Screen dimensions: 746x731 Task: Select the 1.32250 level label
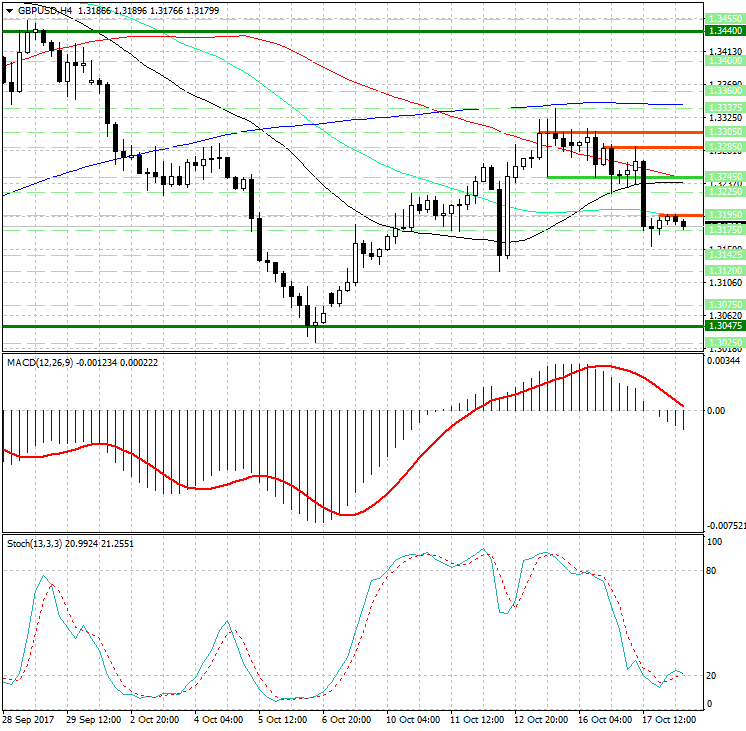[x=725, y=191]
